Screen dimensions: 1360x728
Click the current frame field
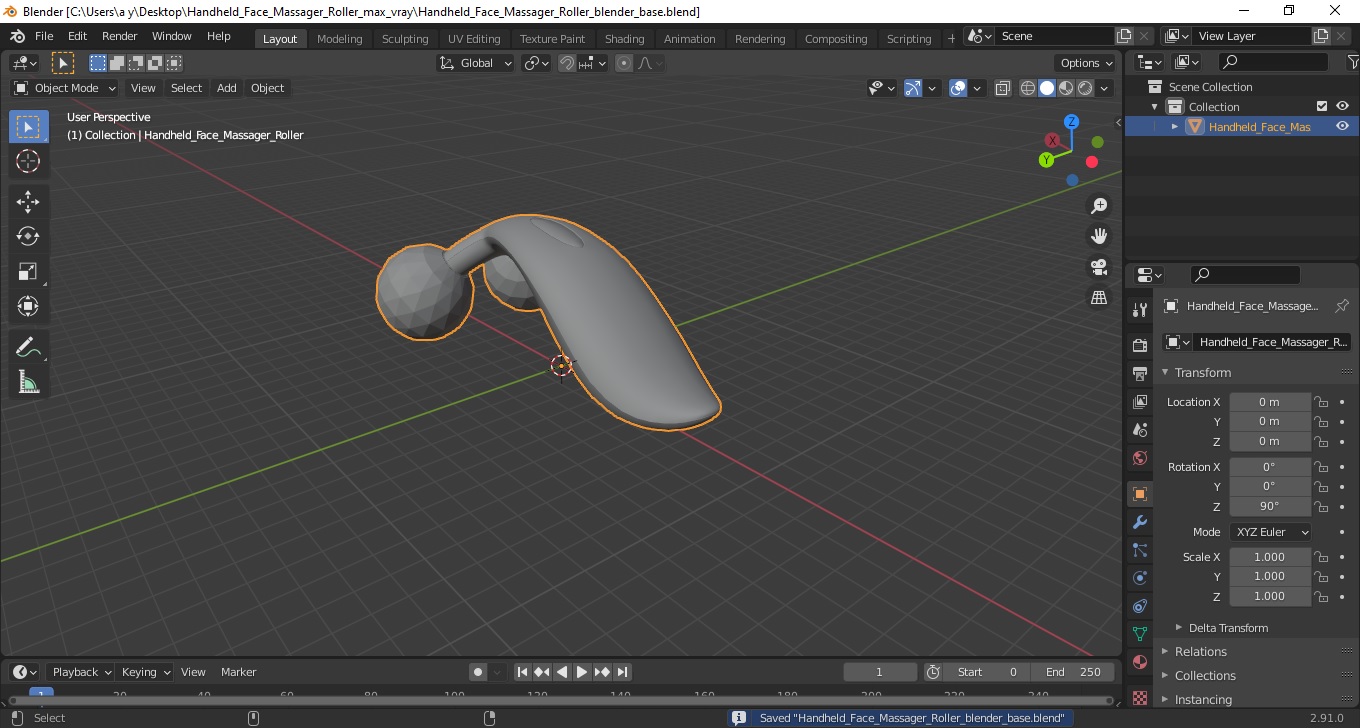pos(880,672)
